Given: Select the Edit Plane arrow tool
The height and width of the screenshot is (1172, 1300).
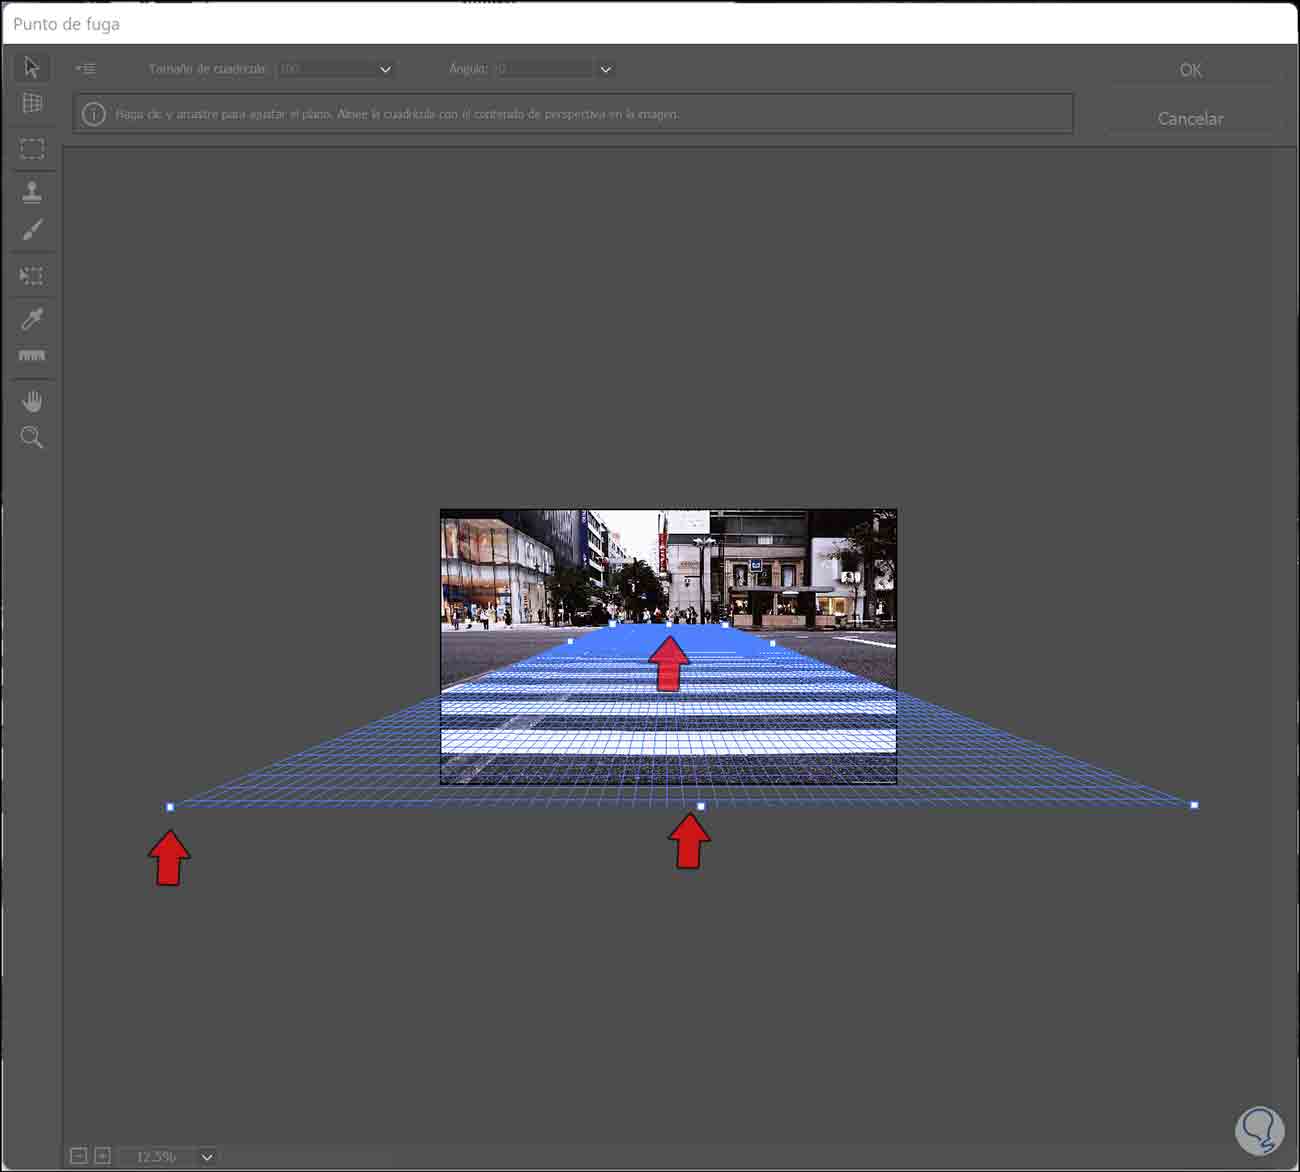Looking at the screenshot, I should (32, 67).
